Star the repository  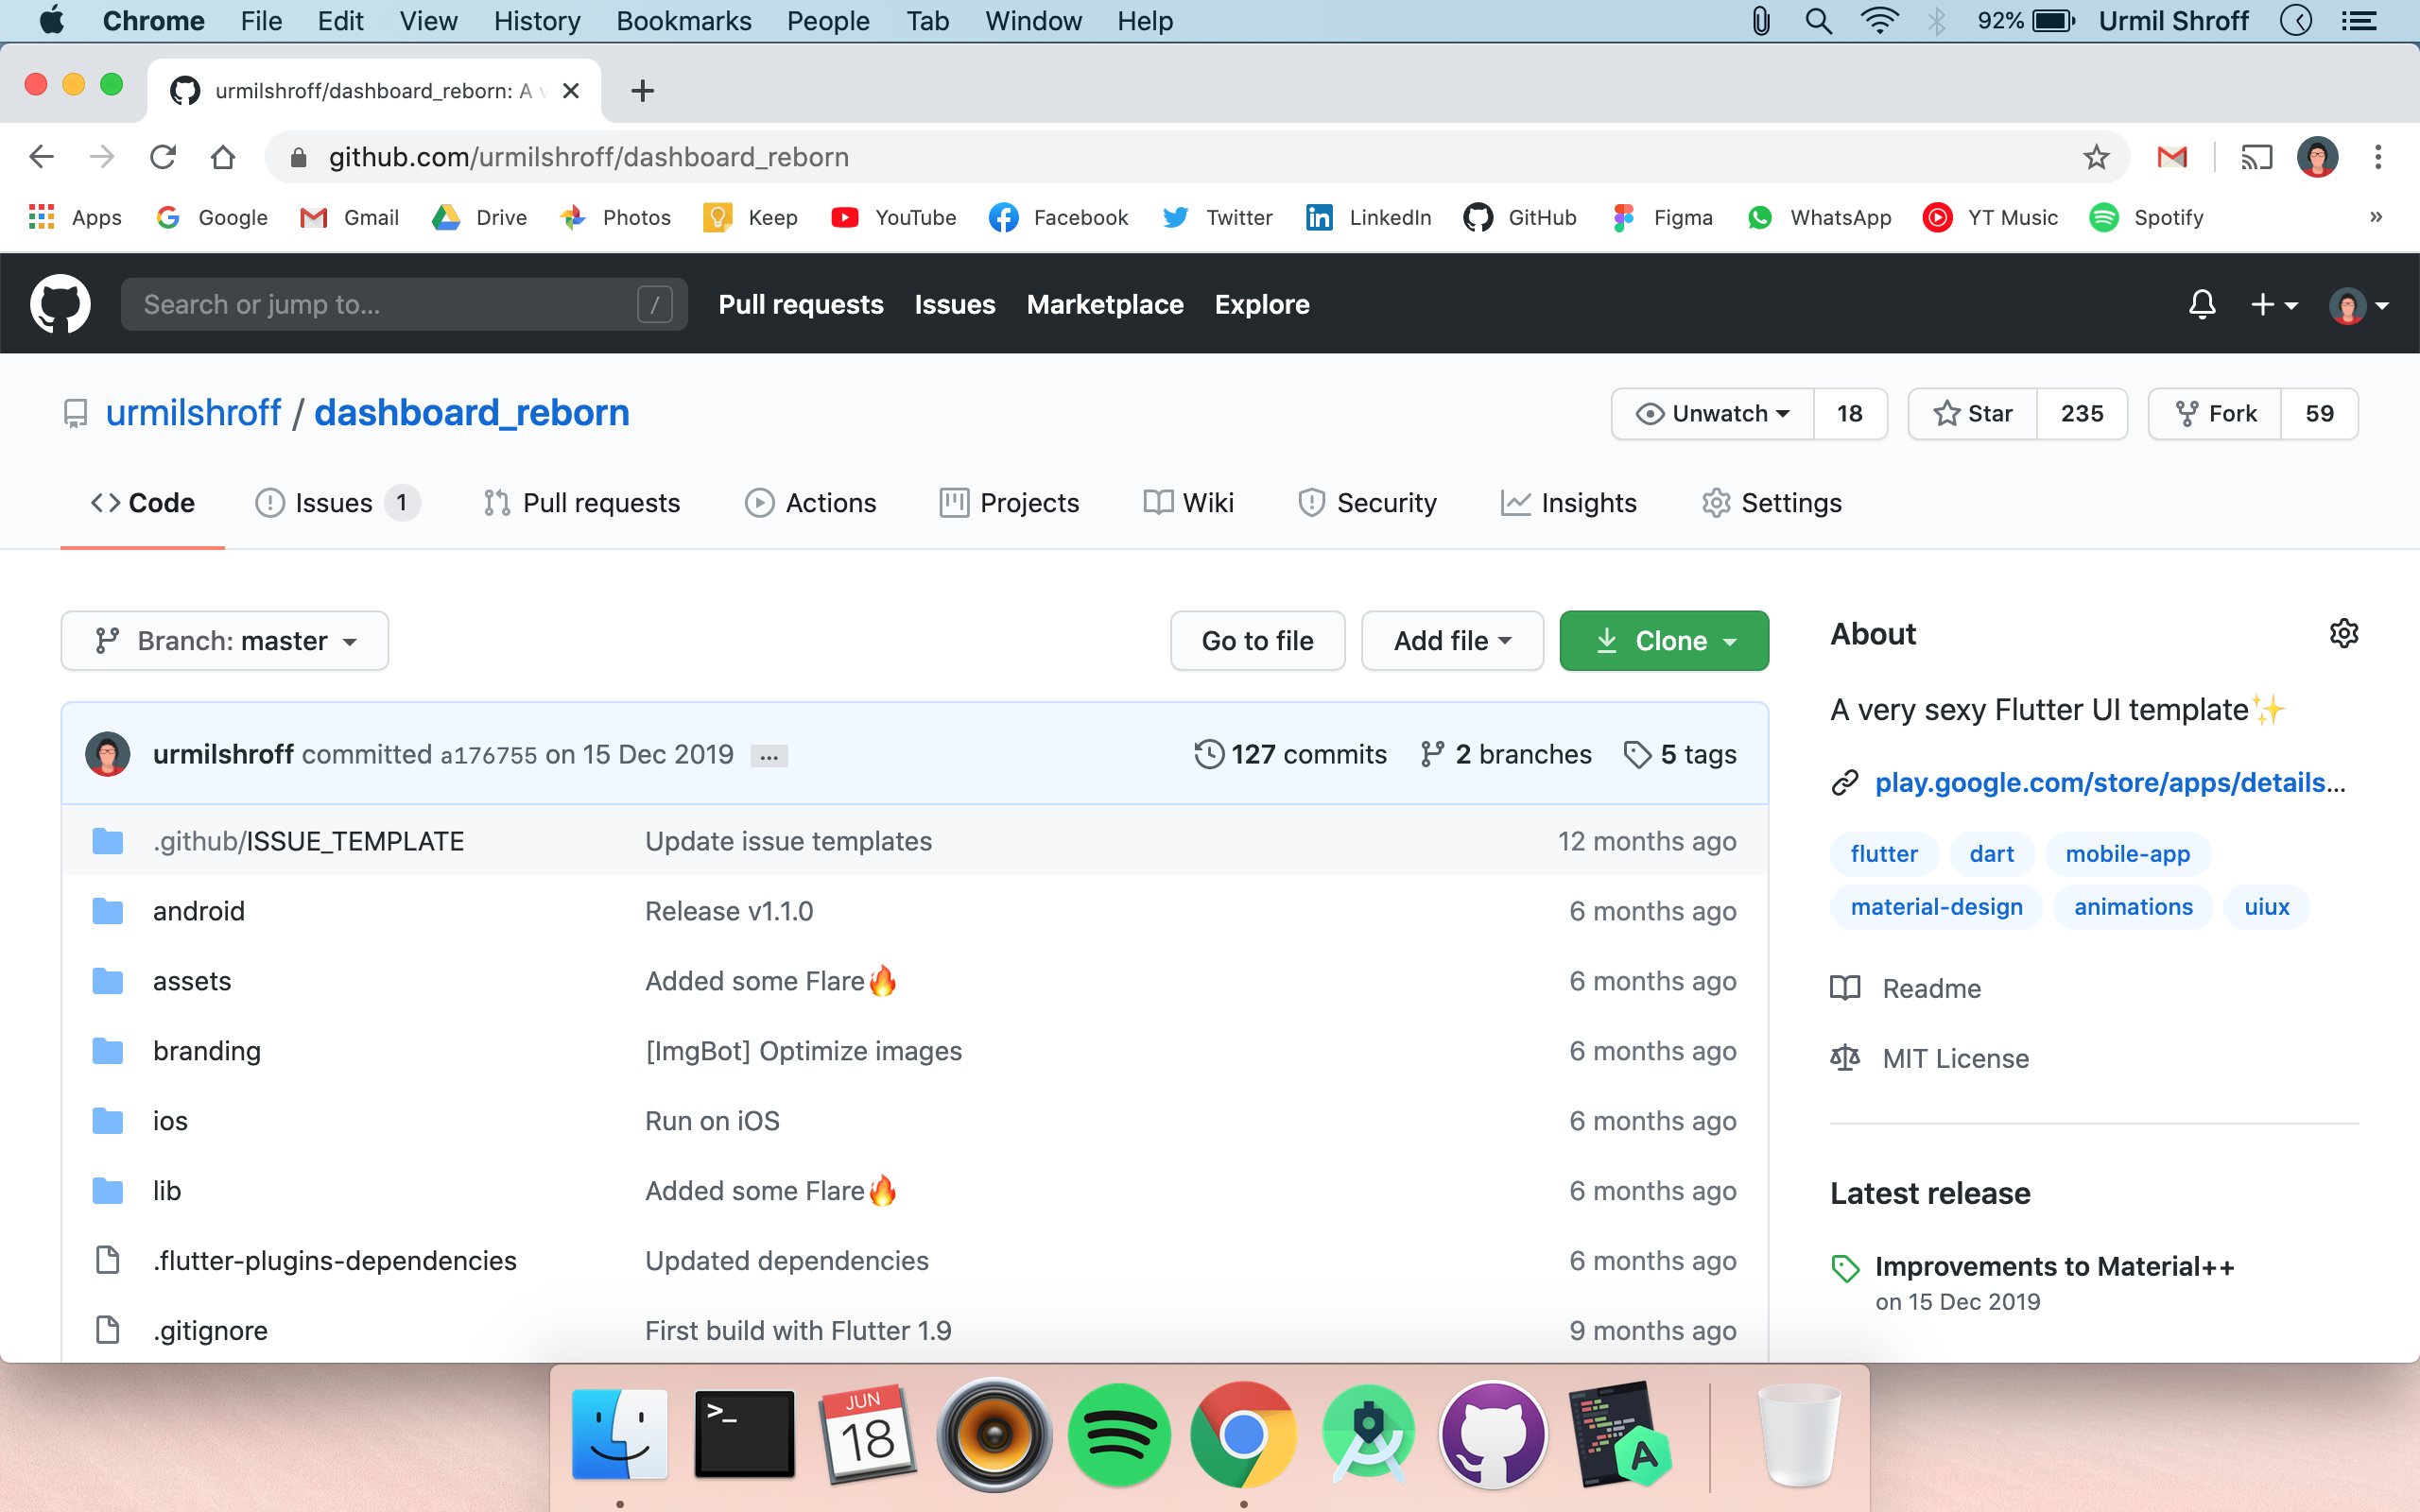click(x=1972, y=413)
